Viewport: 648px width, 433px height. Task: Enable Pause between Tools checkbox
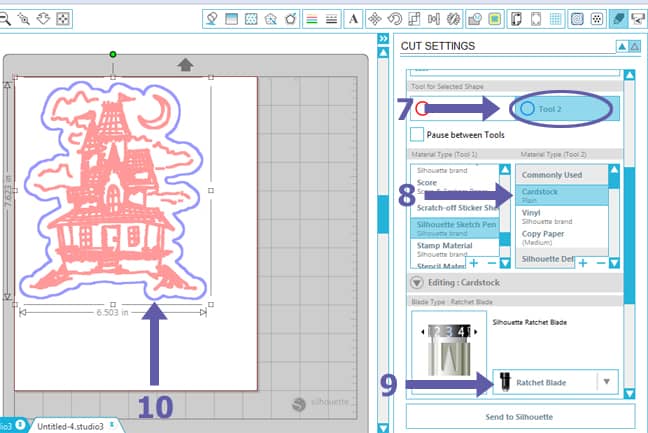(x=417, y=135)
